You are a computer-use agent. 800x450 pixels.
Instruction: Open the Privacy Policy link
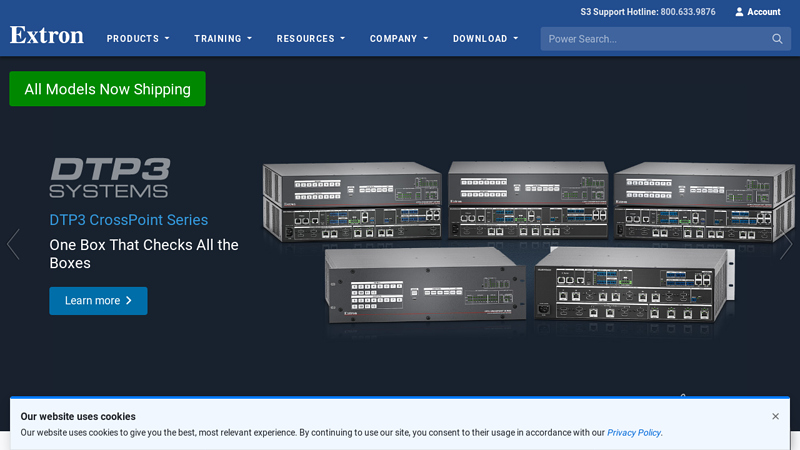634,433
